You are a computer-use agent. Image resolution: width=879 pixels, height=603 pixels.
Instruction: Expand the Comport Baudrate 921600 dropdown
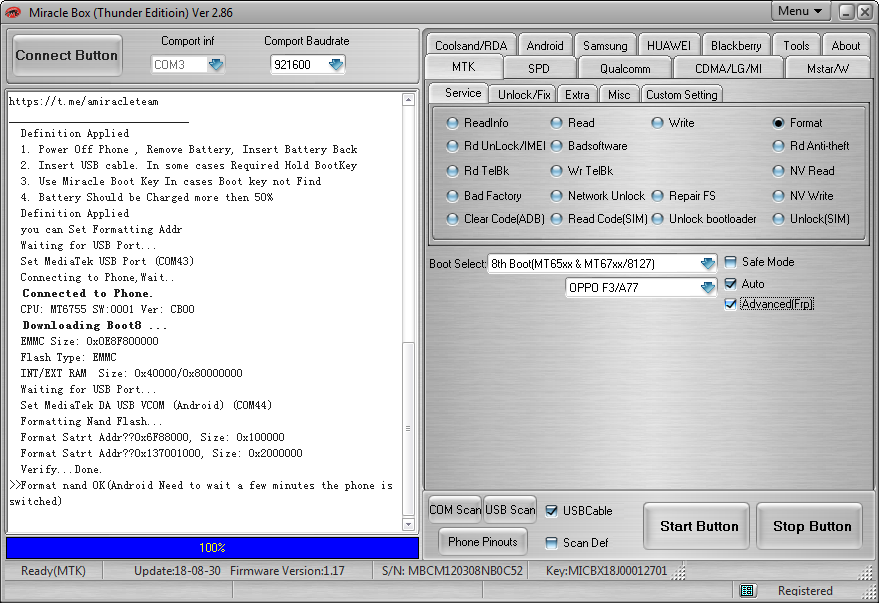[336, 64]
